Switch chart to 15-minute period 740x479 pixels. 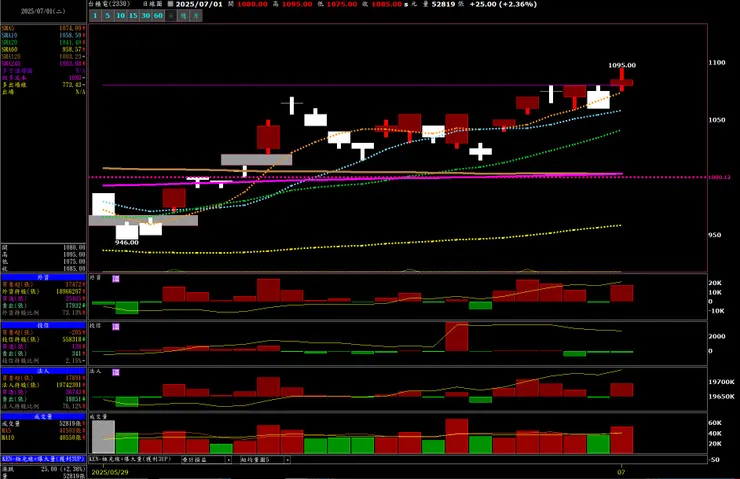(x=133, y=16)
